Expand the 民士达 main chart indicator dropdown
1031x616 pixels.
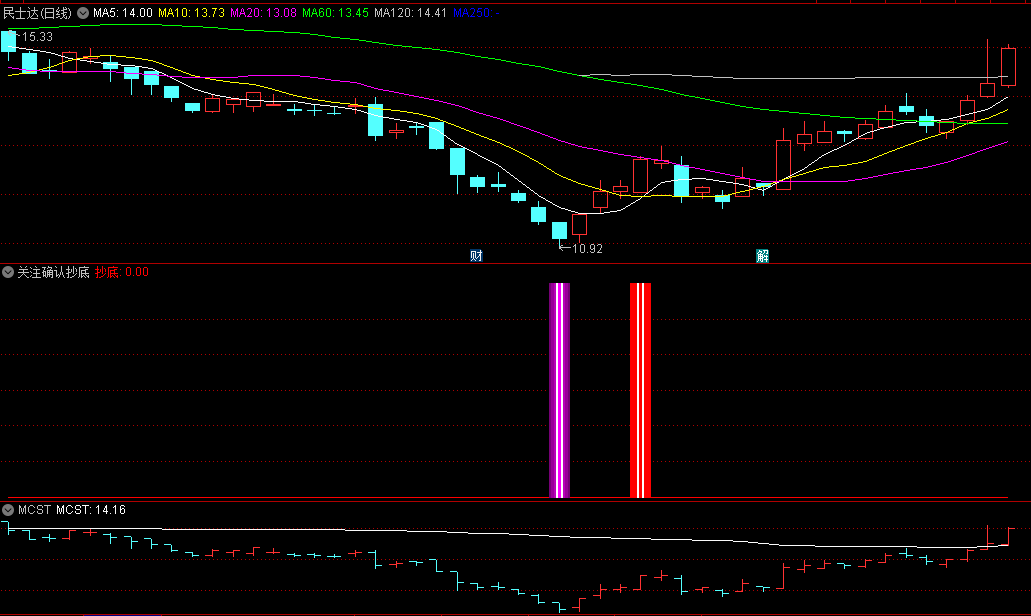point(83,12)
